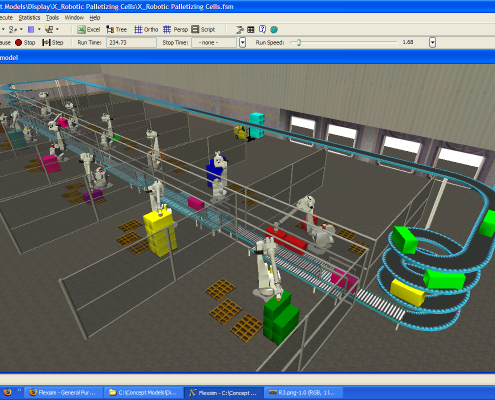
Task: Open the Excel interface toolbar button
Action: [89, 30]
